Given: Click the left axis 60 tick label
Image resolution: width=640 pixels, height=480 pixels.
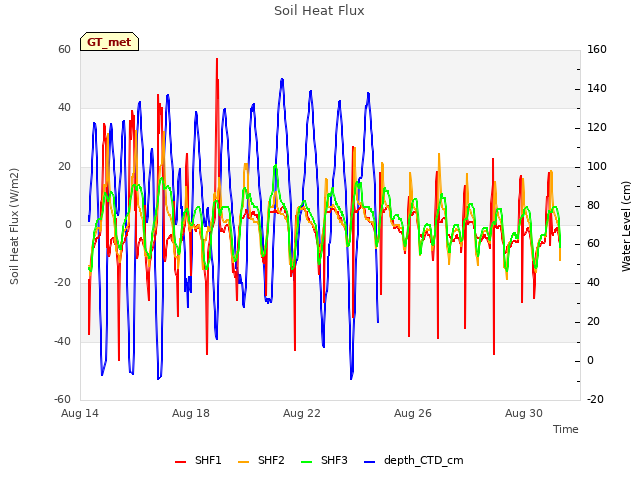Looking at the screenshot, I should click(64, 49).
